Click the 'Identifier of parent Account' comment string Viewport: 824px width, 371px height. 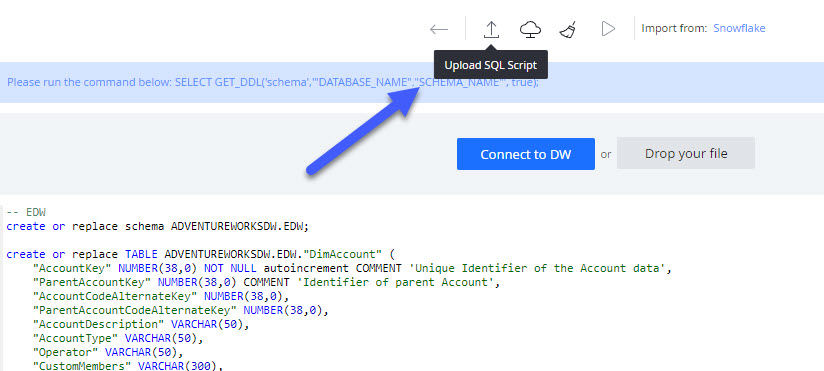coord(395,282)
